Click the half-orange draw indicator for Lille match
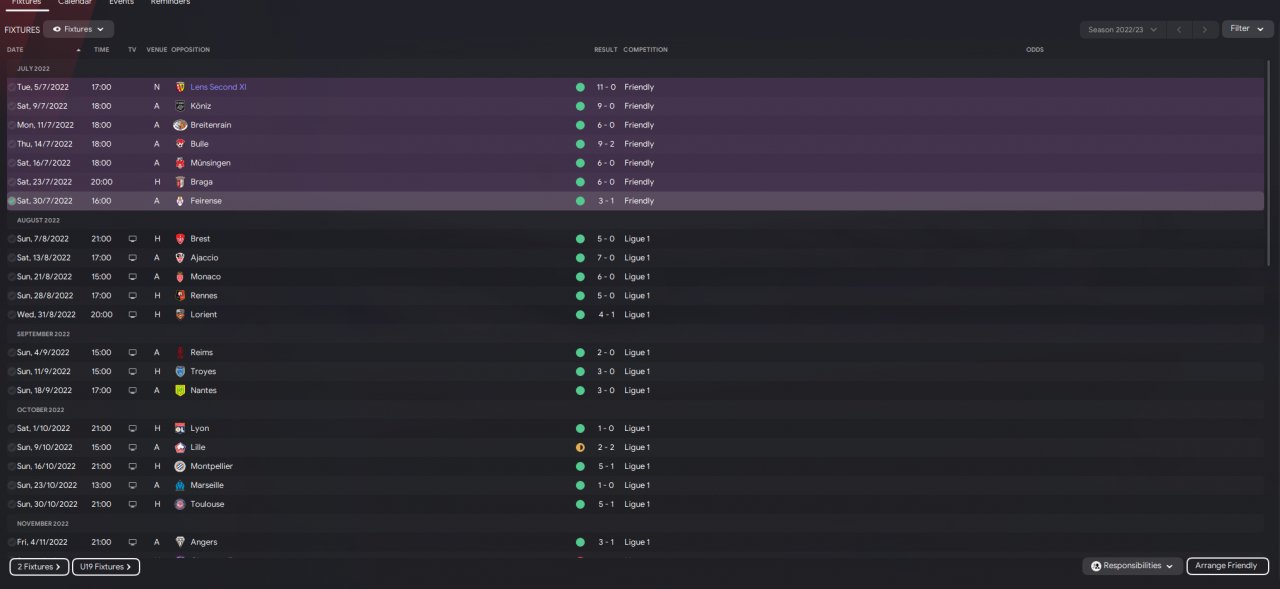The height and width of the screenshot is (589, 1280). coord(580,447)
